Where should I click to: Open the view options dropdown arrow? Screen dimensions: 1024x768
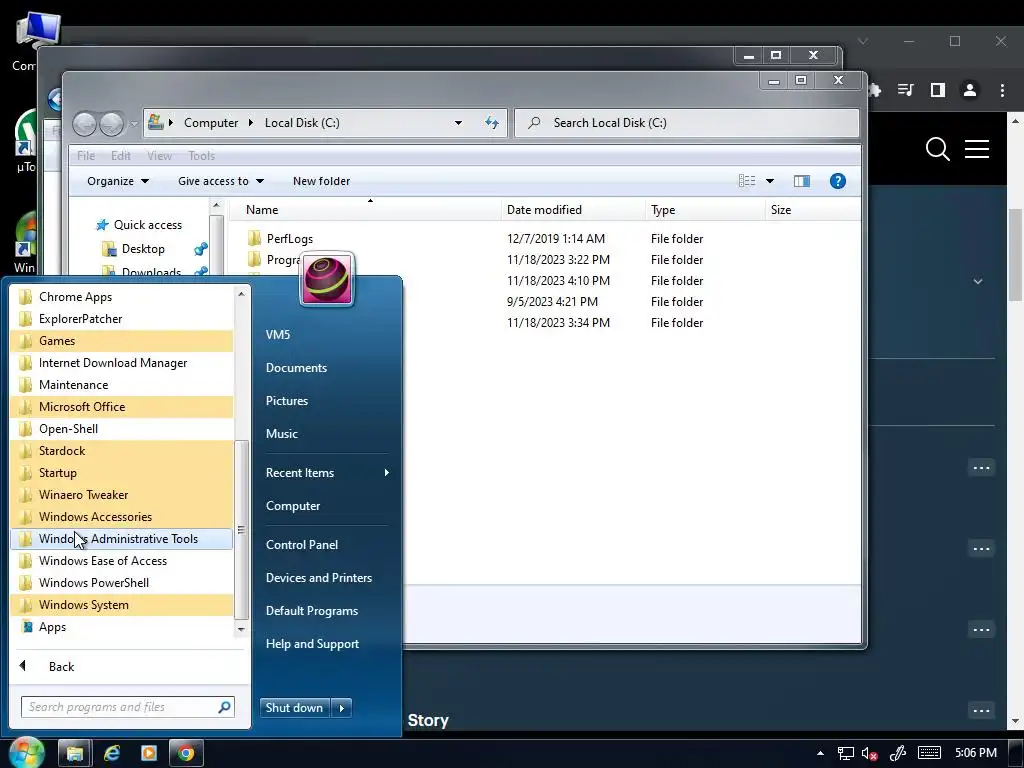coord(770,181)
